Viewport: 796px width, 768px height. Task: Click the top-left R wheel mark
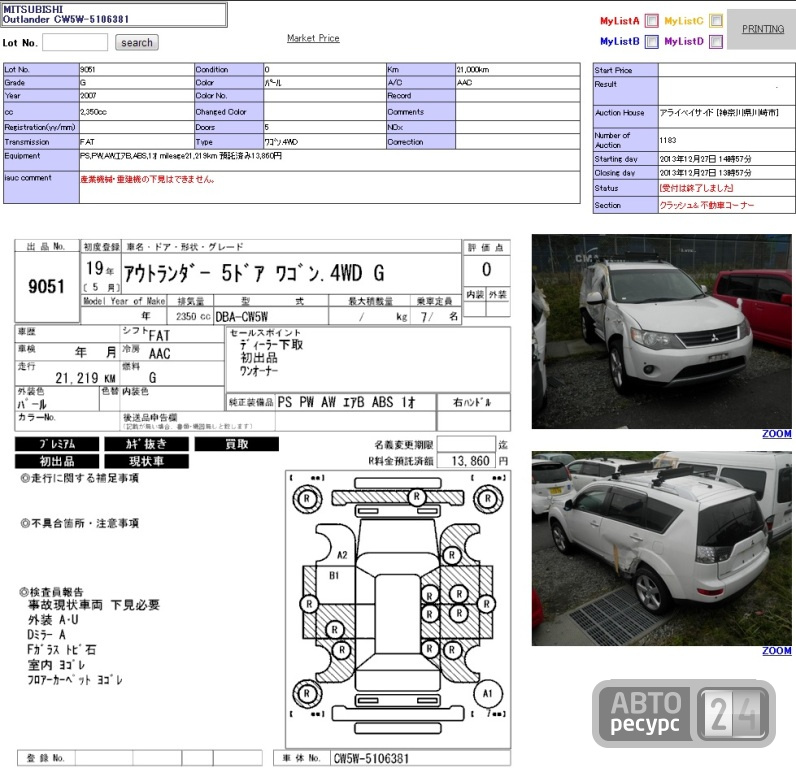307,498
